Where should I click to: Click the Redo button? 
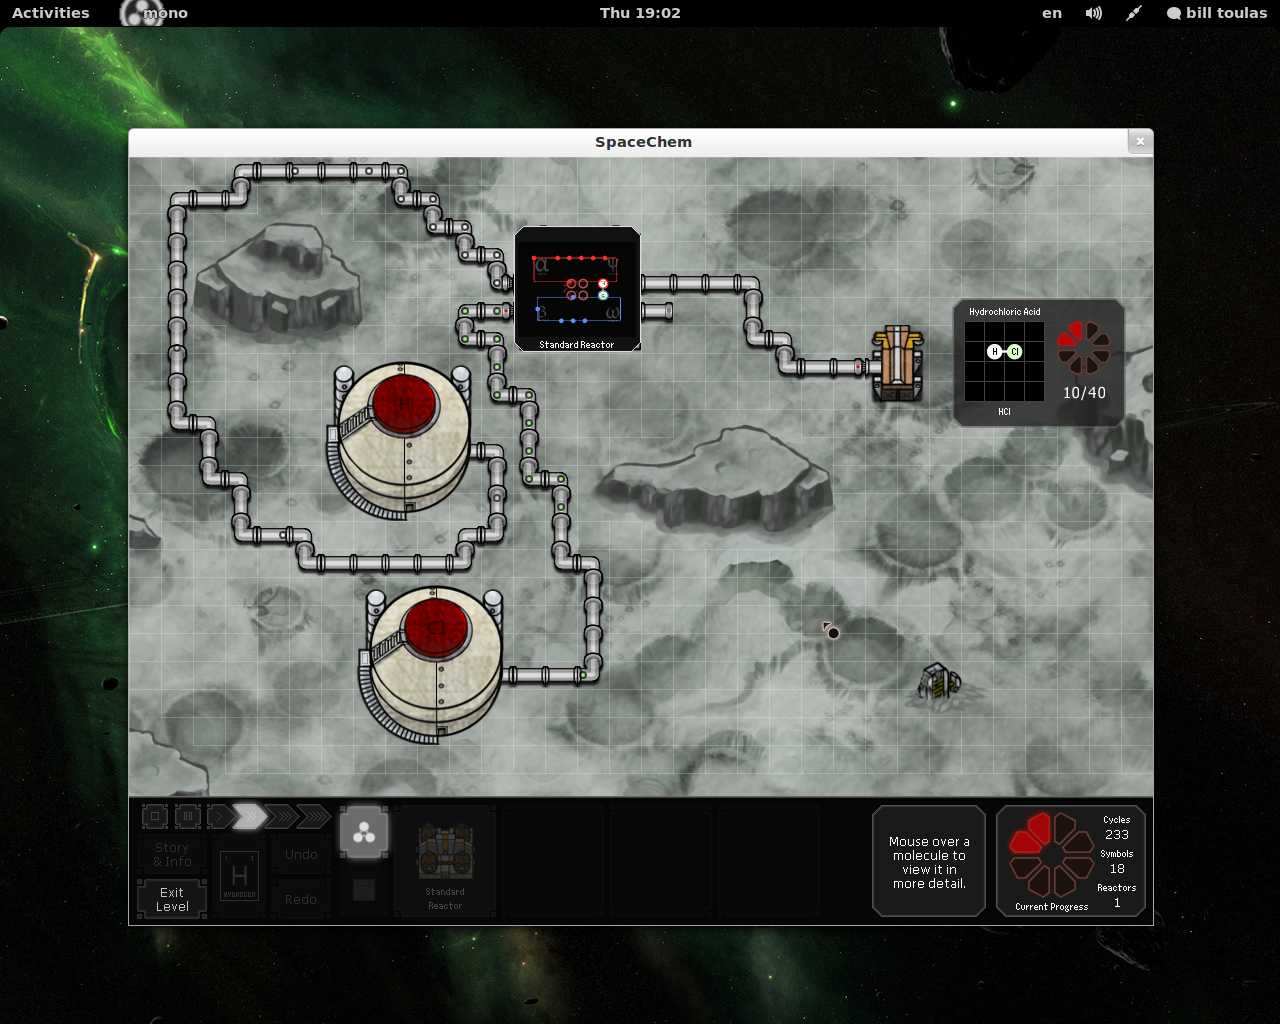(301, 899)
